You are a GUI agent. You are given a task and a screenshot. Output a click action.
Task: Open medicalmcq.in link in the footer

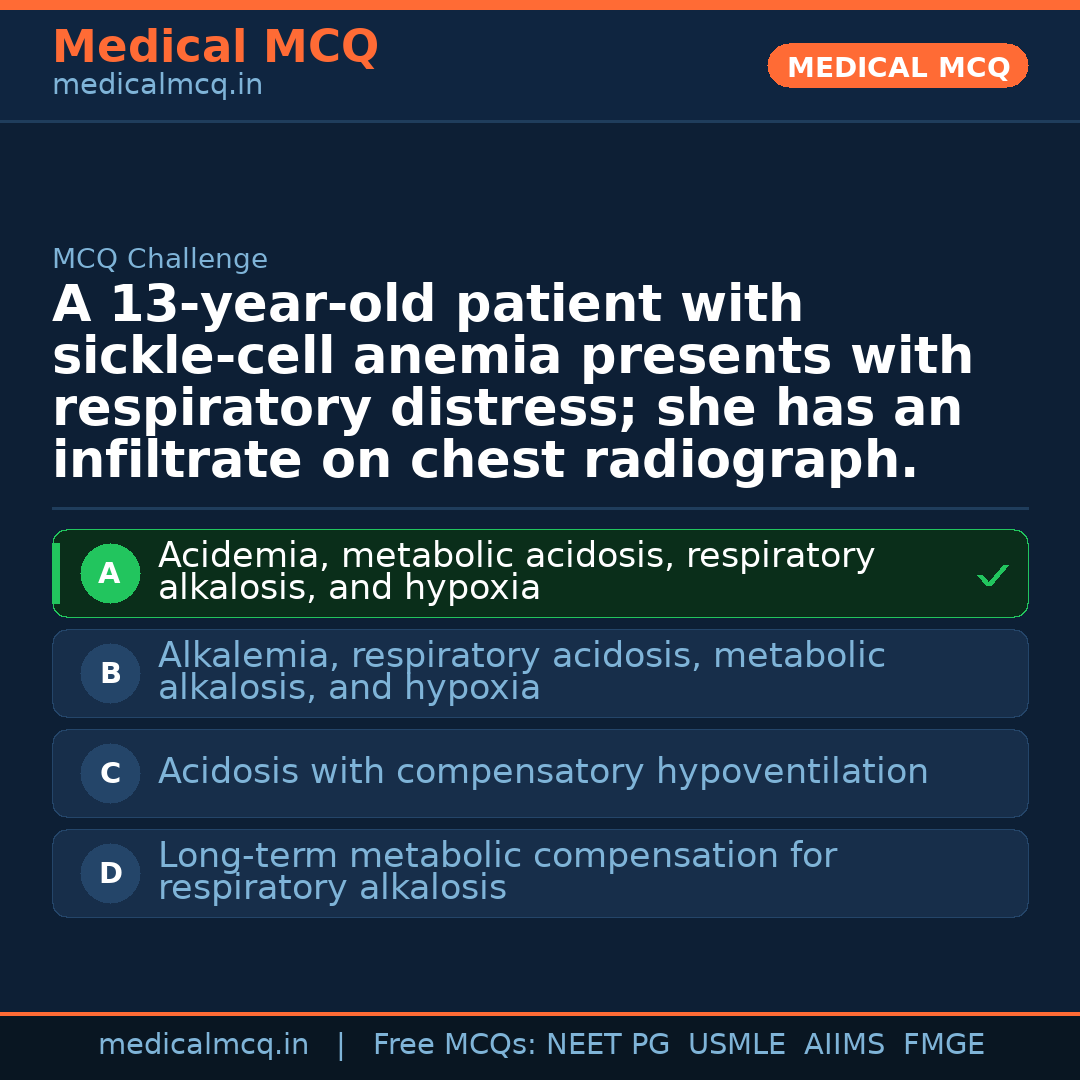coord(203,1045)
